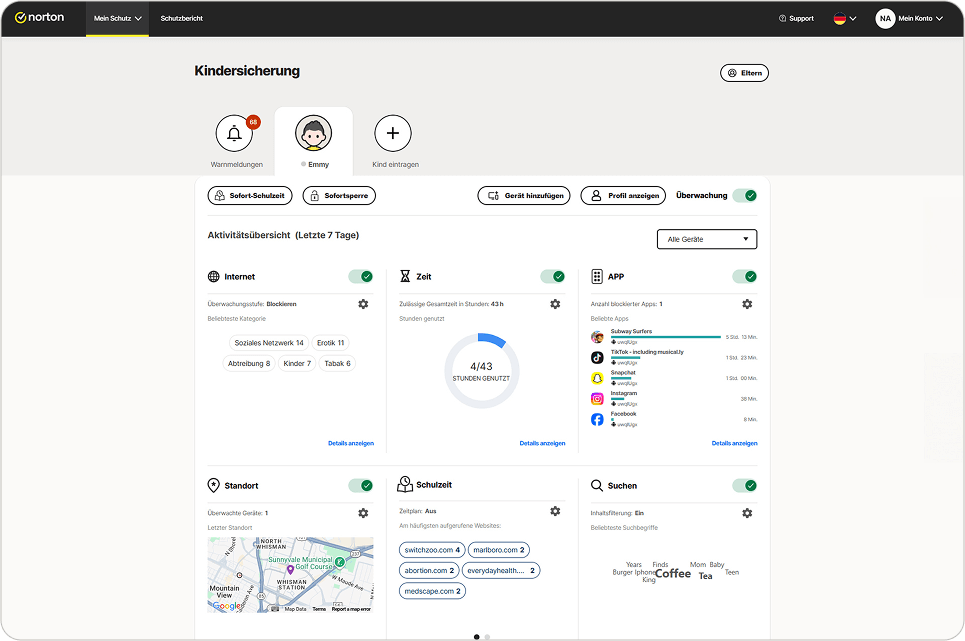Disable the Internet monitoring toggle

pos(360,277)
